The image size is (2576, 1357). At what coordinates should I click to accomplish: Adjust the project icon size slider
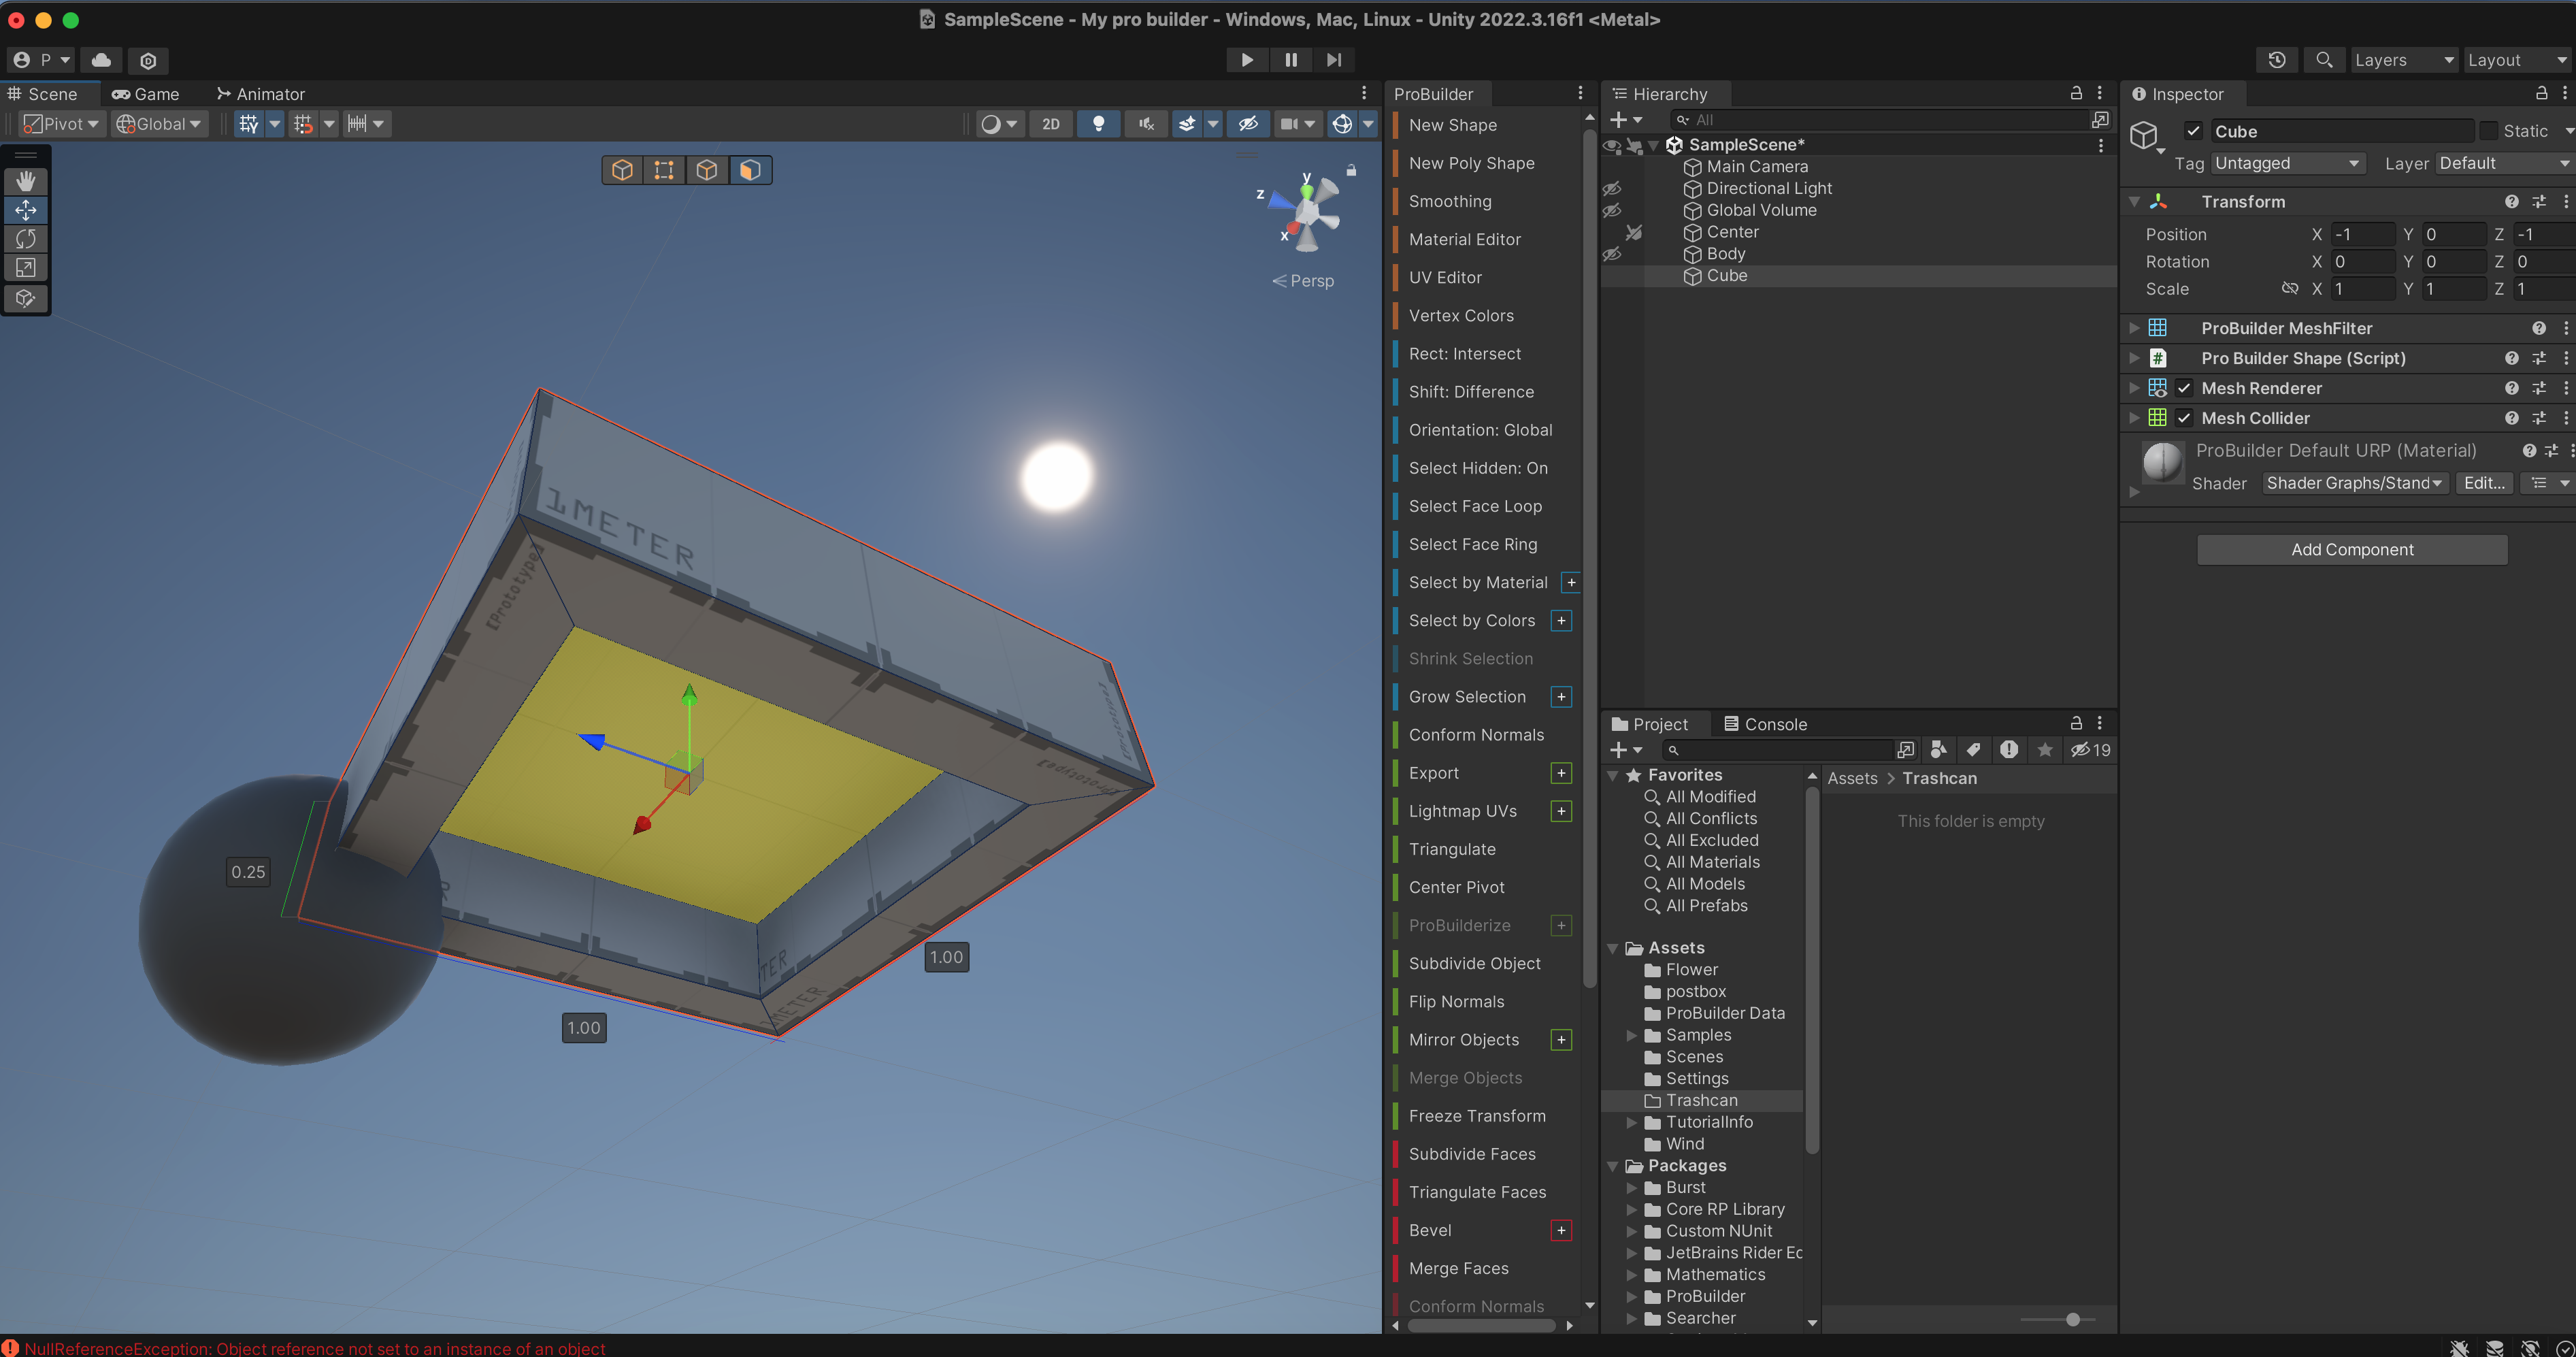tap(2073, 1319)
